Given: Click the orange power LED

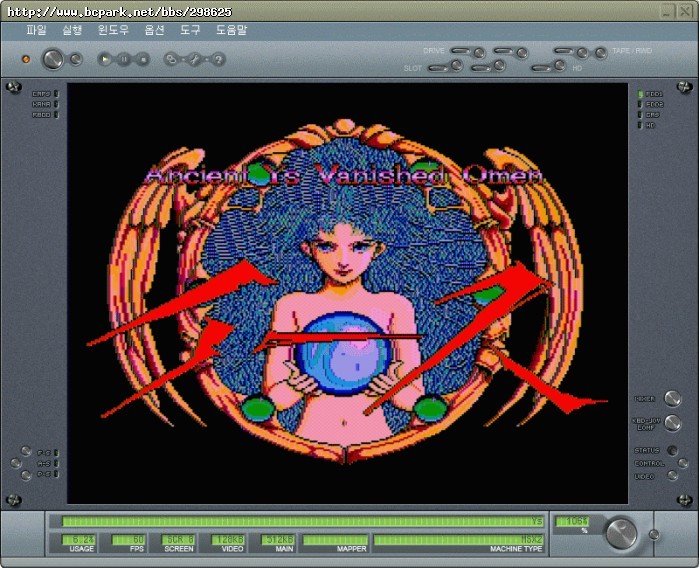Looking at the screenshot, I should (x=26, y=59).
